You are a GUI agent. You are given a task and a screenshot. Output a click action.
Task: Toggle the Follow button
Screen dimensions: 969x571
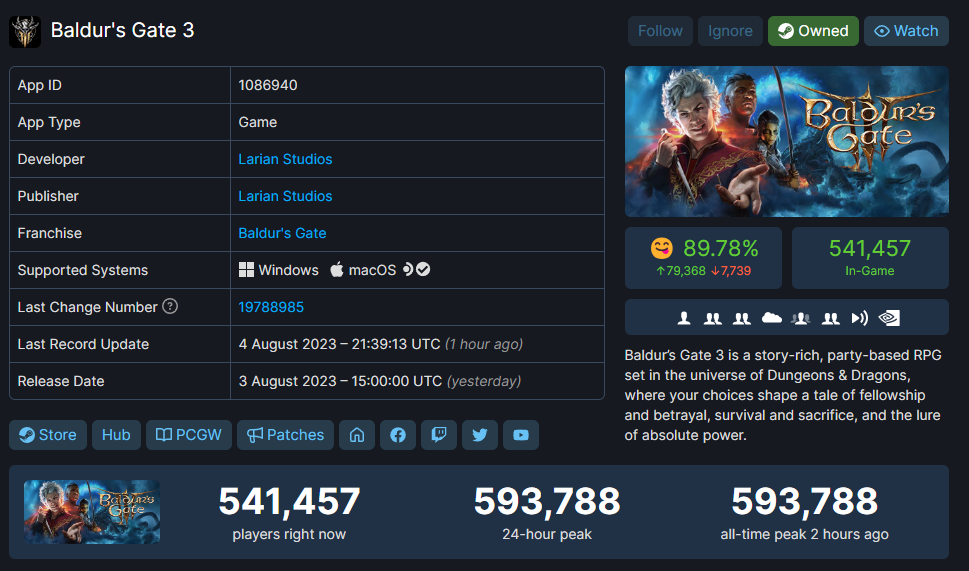pos(660,31)
